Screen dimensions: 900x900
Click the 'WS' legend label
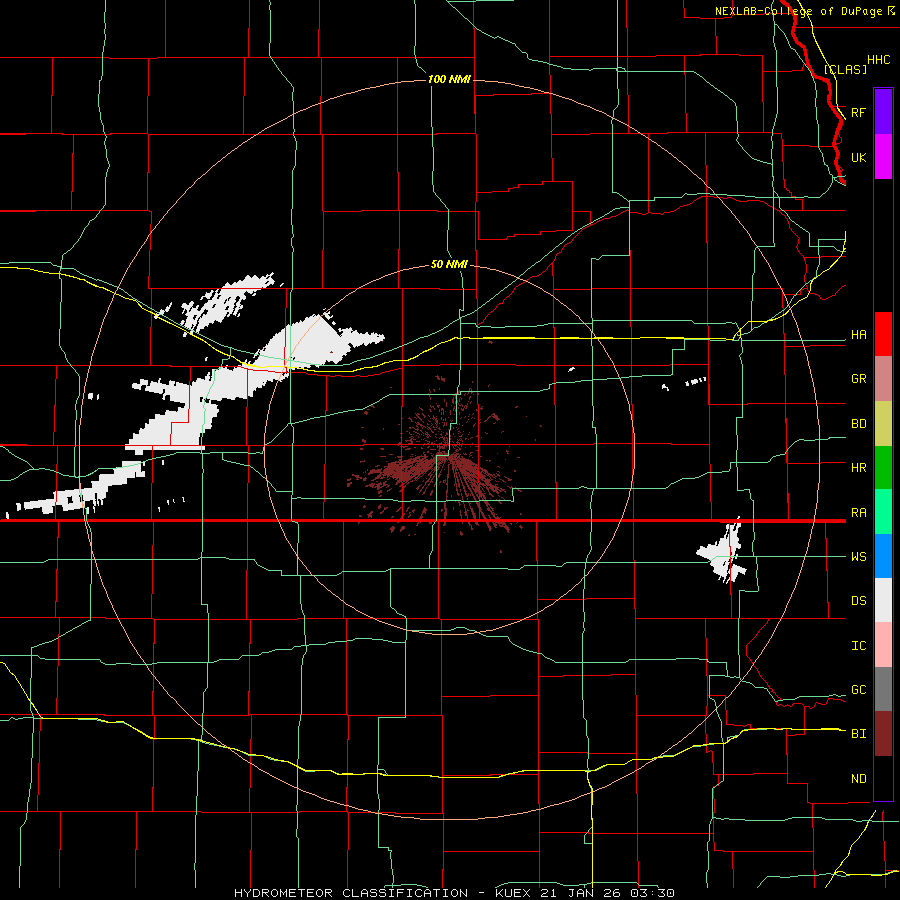[858, 557]
